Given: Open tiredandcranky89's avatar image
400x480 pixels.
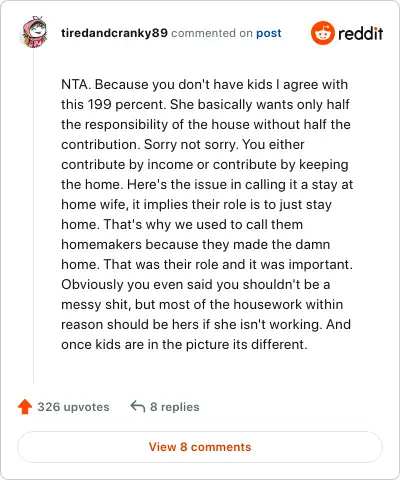Looking at the screenshot, I should 35,32.
